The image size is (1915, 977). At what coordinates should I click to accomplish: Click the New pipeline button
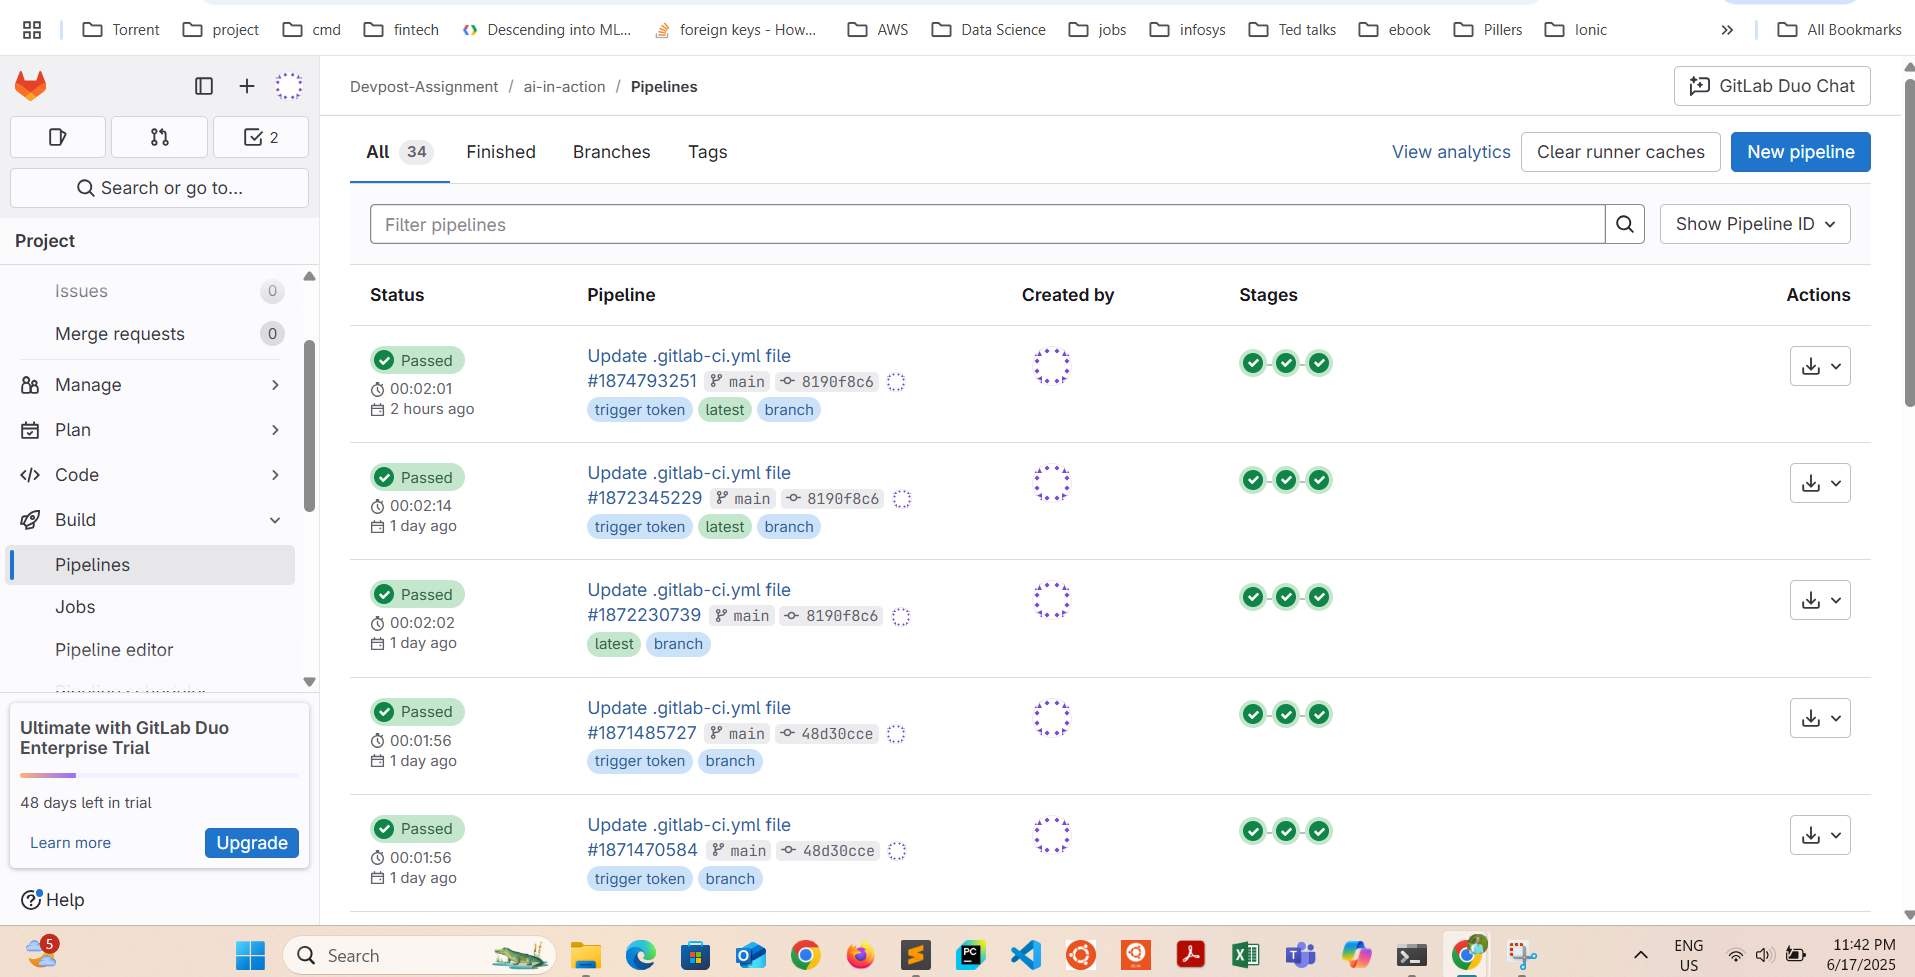click(1801, 152)
